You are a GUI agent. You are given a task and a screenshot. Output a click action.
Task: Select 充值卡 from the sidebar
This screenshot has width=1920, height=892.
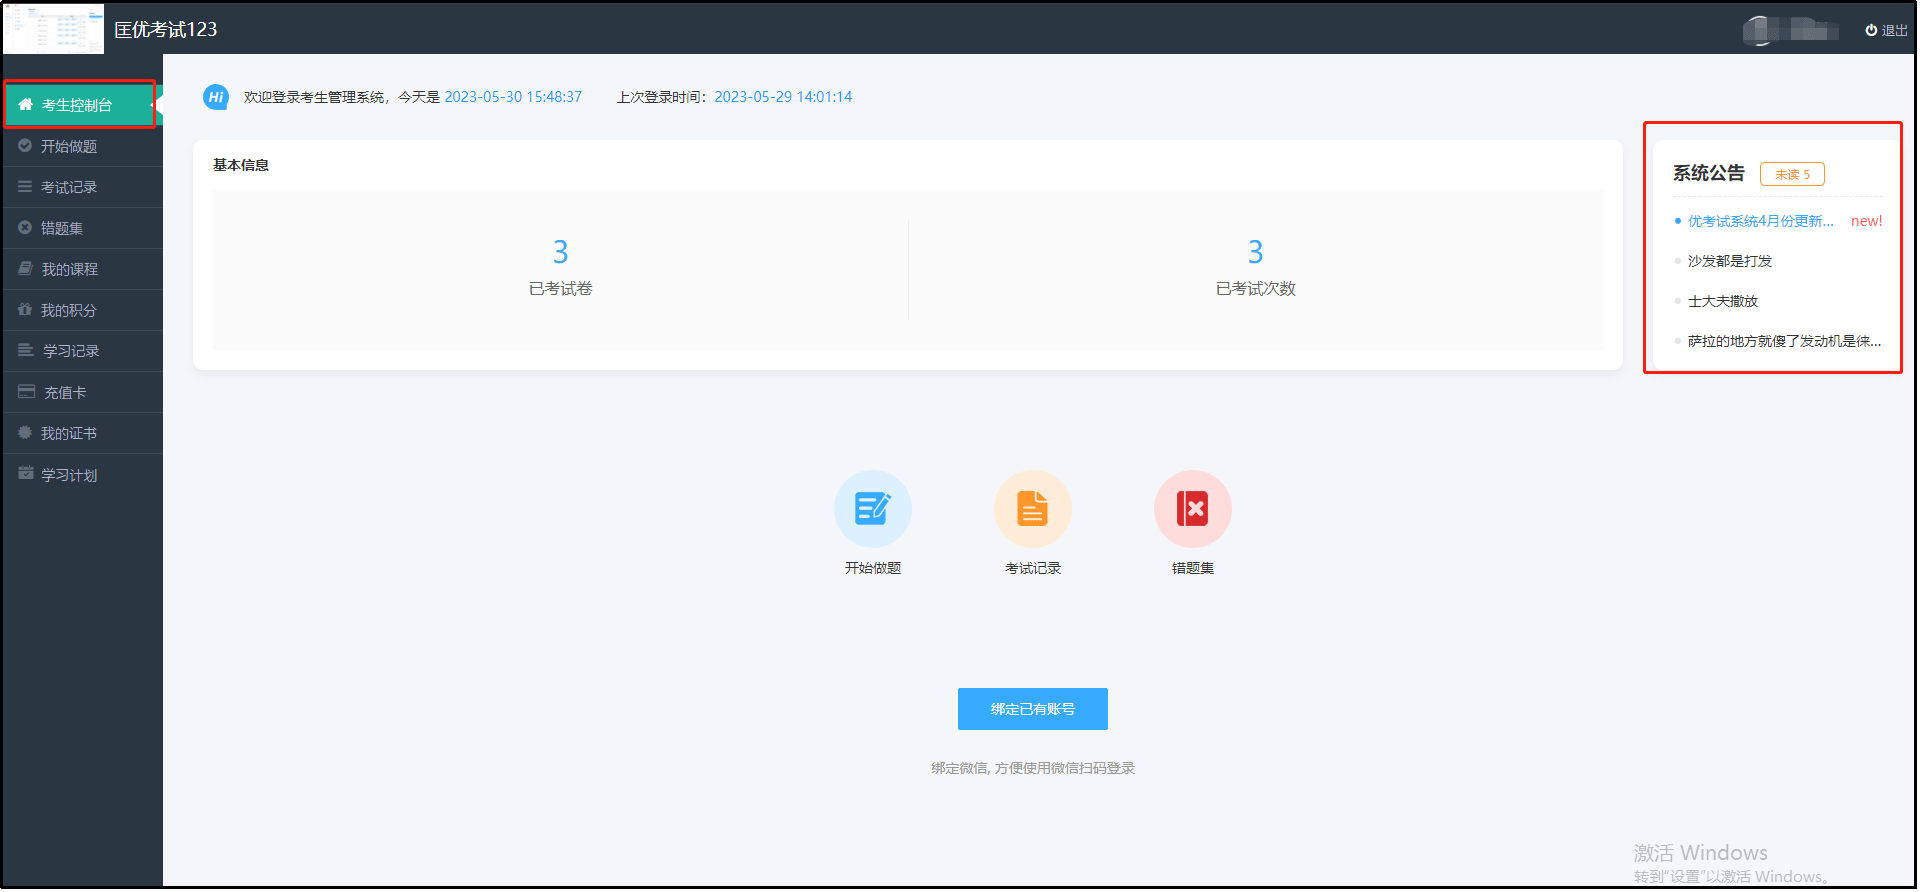pyautogui.click(x=82, y=392)
